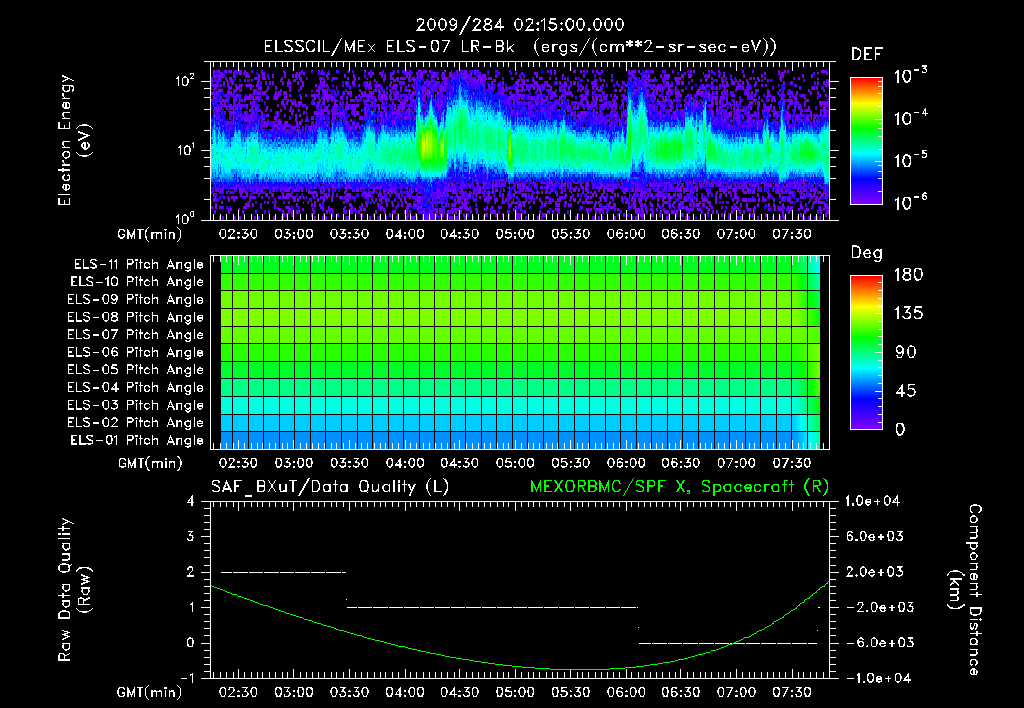1024x708 pixels.
Task: Click the 10^1 tick on the electron energy axis
Action: [185, 150]
